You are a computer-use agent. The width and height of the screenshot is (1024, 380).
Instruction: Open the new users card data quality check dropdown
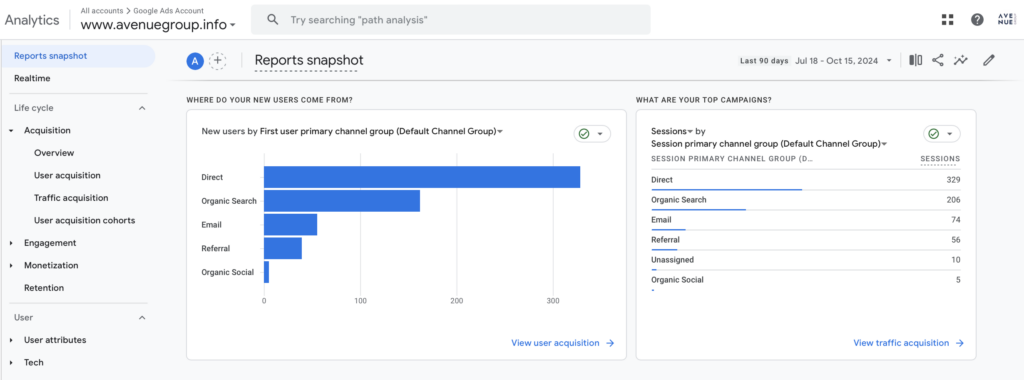tap(592, 134)
